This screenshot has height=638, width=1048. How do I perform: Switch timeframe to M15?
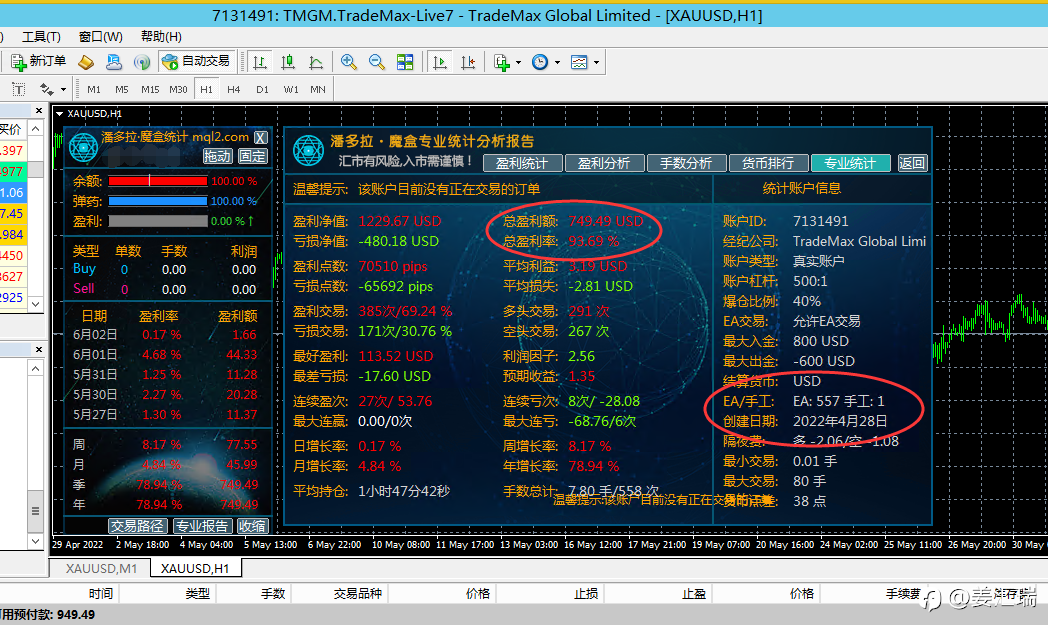[150, 89]
